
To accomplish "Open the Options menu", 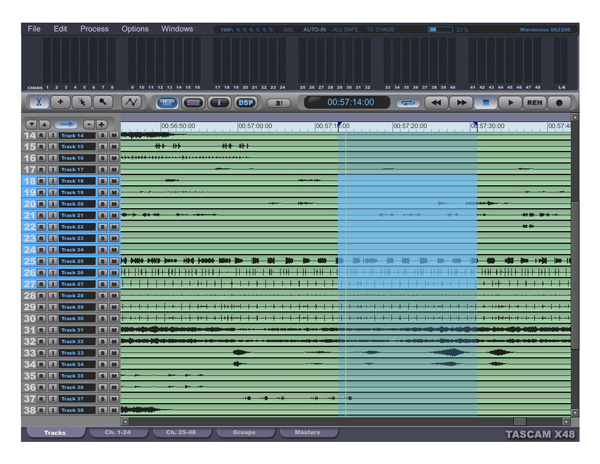I will (x=135, y=29).
